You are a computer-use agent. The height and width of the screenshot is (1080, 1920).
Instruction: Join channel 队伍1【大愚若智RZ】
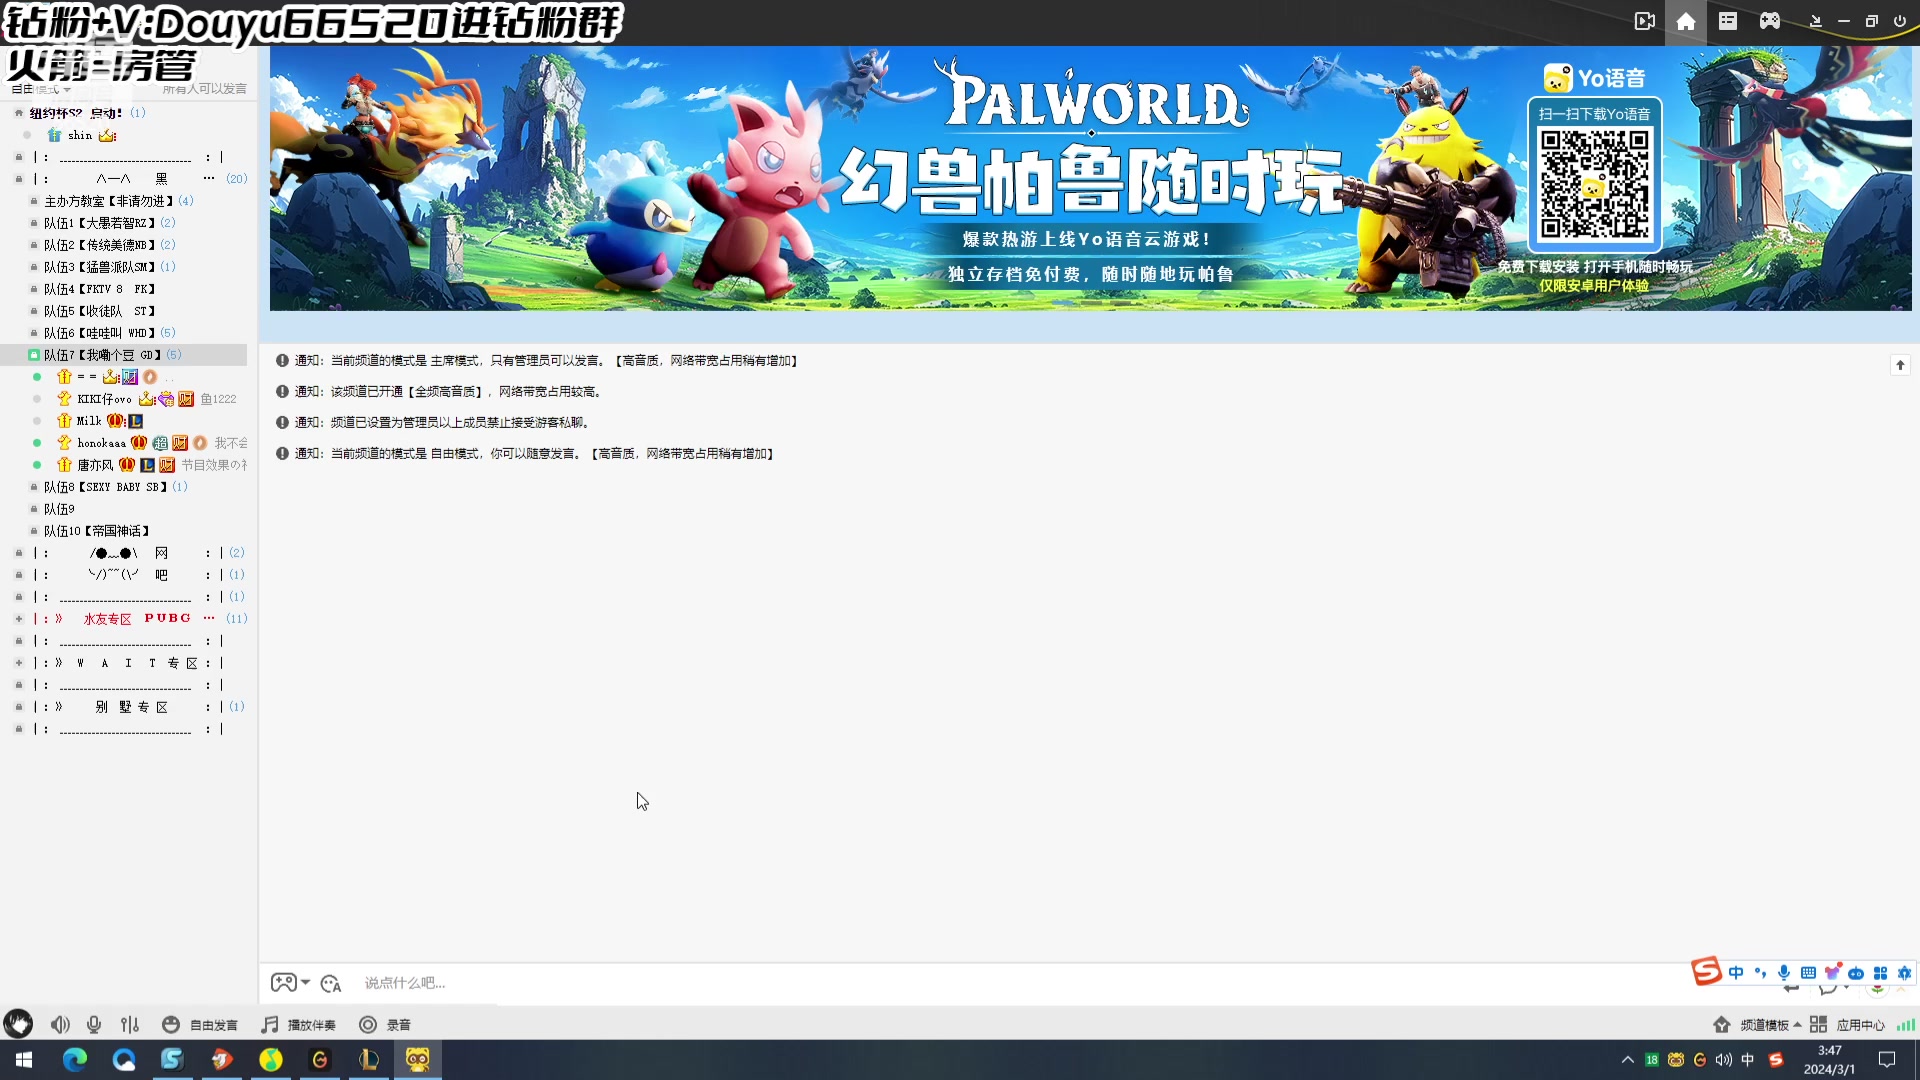[100, 223]
